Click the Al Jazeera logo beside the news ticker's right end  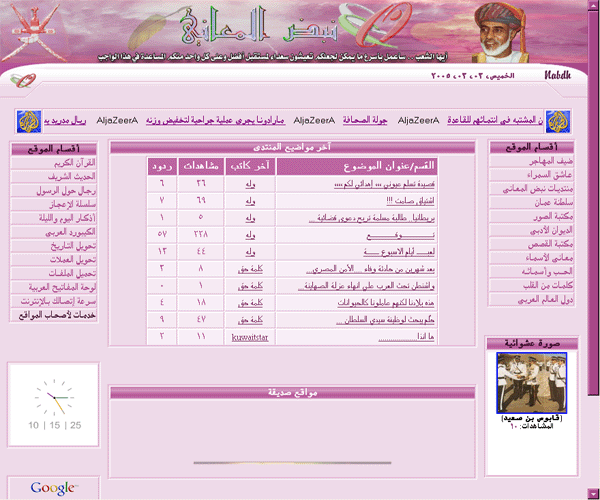[x=557, y=120]
